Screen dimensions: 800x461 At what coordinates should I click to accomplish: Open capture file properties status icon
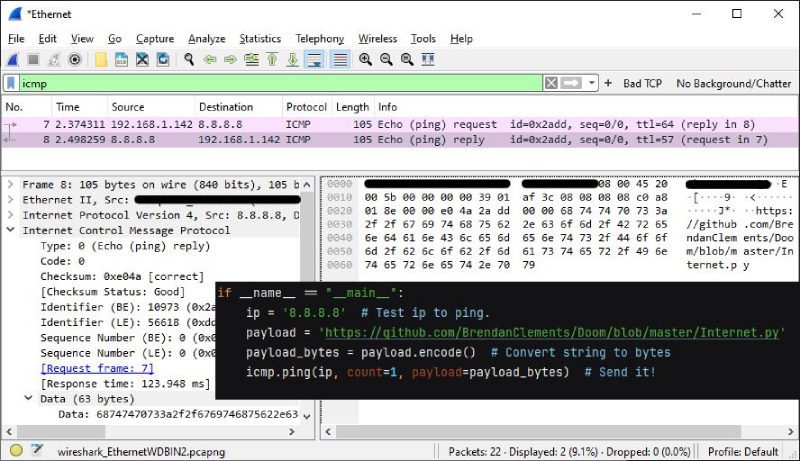37,450
